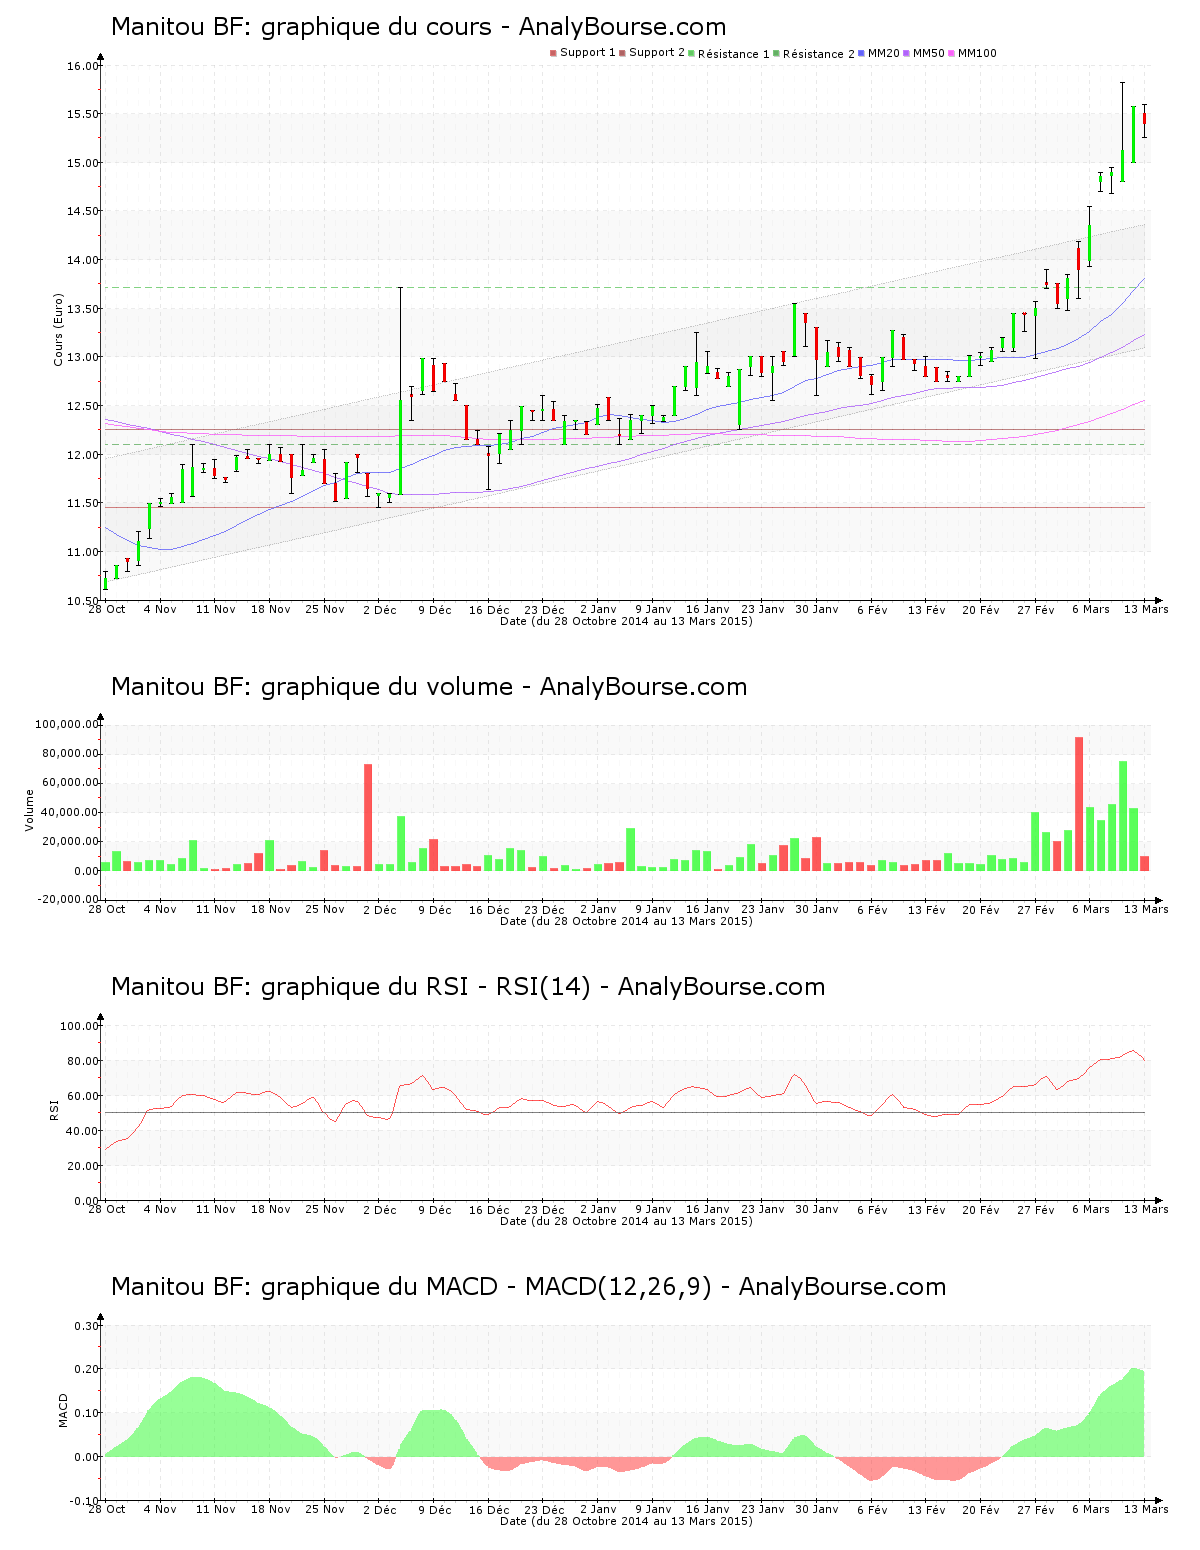Click the date range caption below price chart
The width and height of the screenshot is (1200, 1550).
tap(626, 621)
